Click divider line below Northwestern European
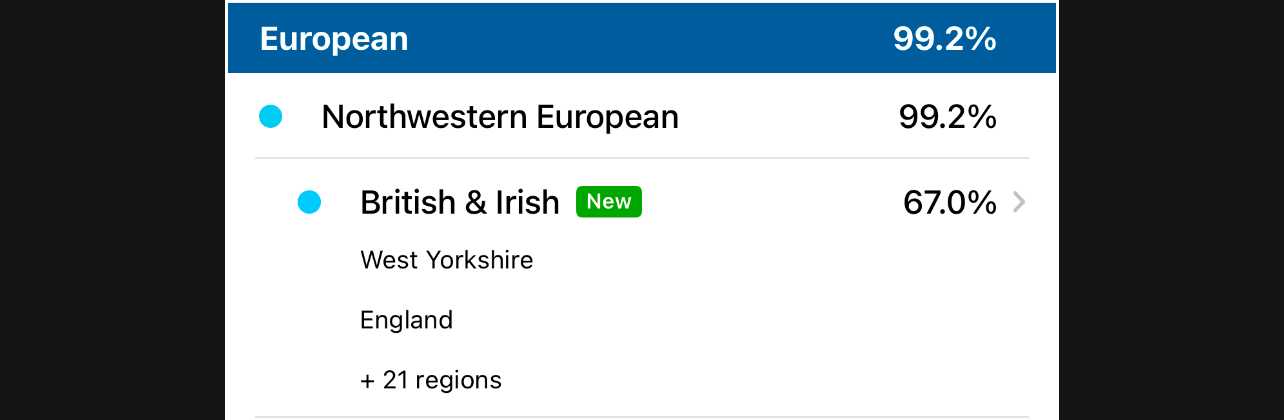The width and height of the screenshot is (1284, 420). click(x=640, y=158)
